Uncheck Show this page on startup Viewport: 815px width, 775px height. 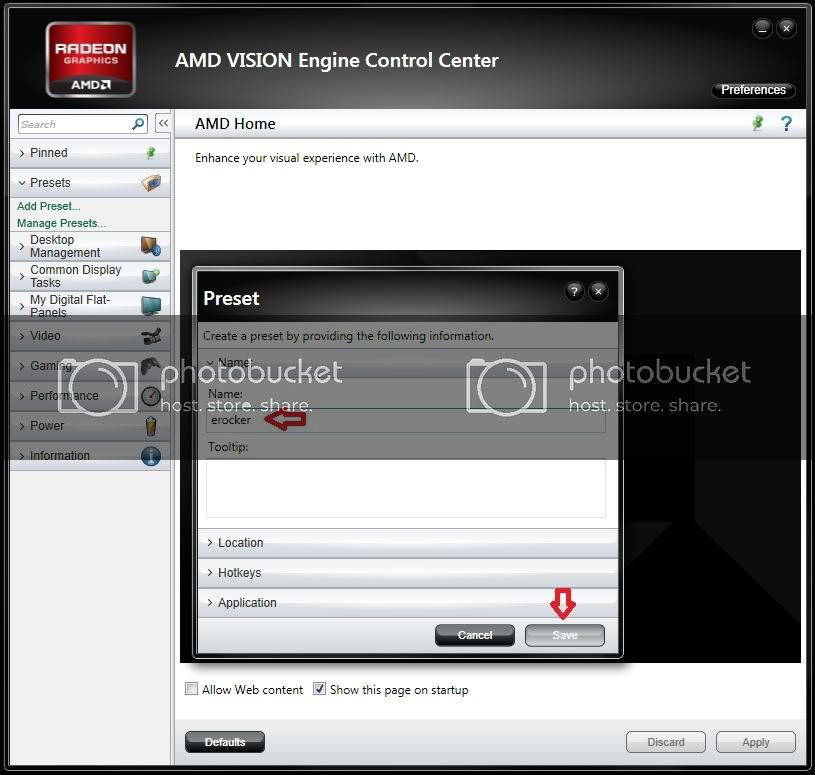tap(319, 689)
